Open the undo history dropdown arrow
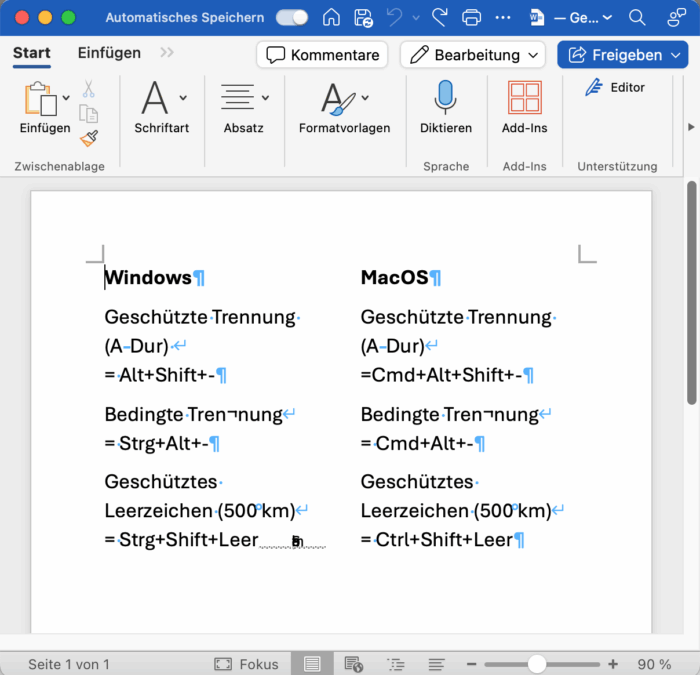Screen dimensions: 700x675 coord(416,18)
